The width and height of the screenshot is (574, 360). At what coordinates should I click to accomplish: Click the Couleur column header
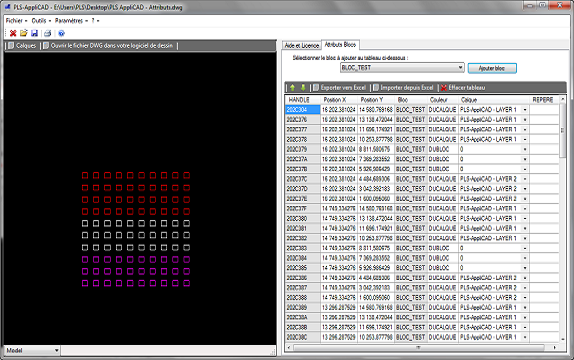(442, 100)
